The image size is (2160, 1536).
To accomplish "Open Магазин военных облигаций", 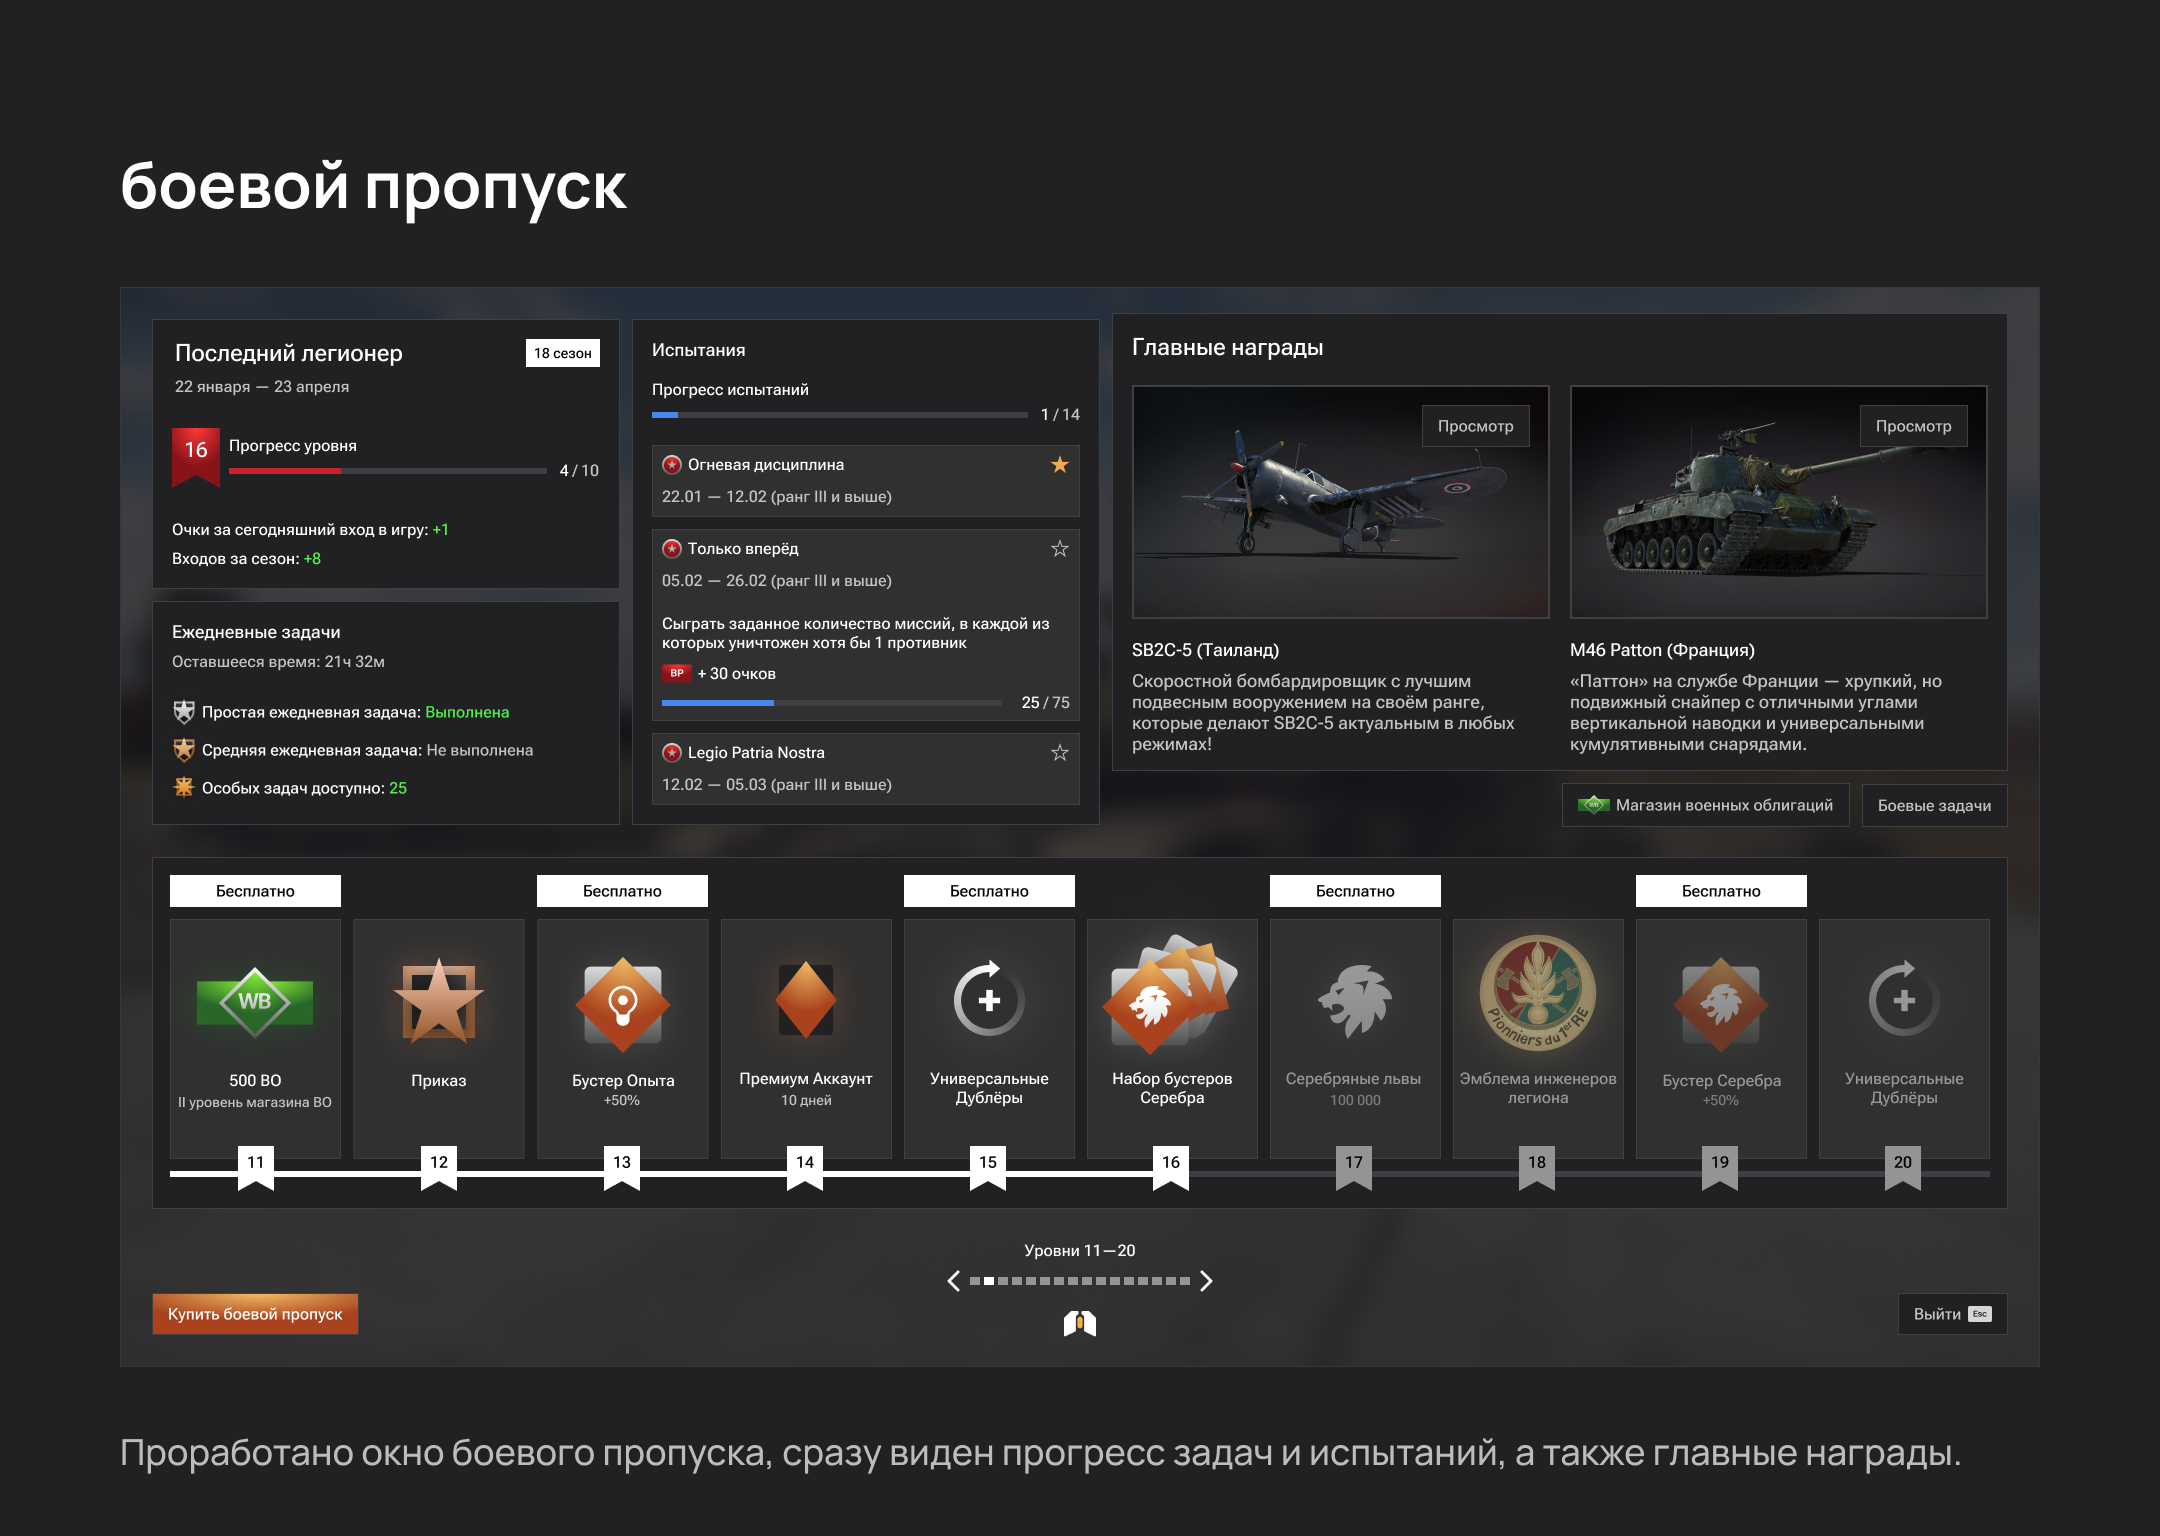I will tap(1705, 805).
